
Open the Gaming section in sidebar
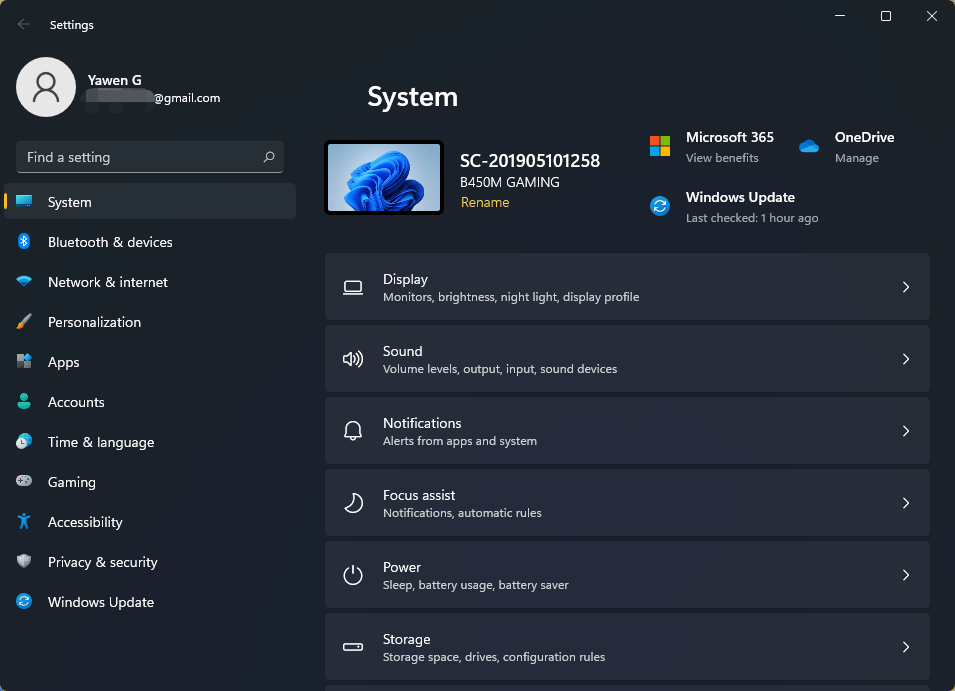pyautogui.click(x=71, y=482)
